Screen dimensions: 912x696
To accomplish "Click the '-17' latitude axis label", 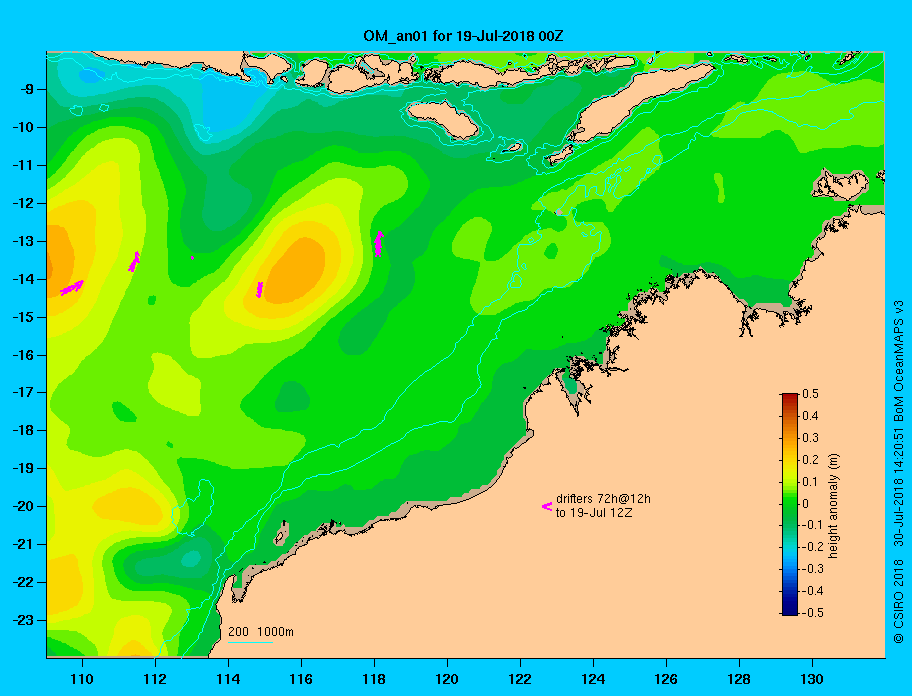I will (23, 392).
